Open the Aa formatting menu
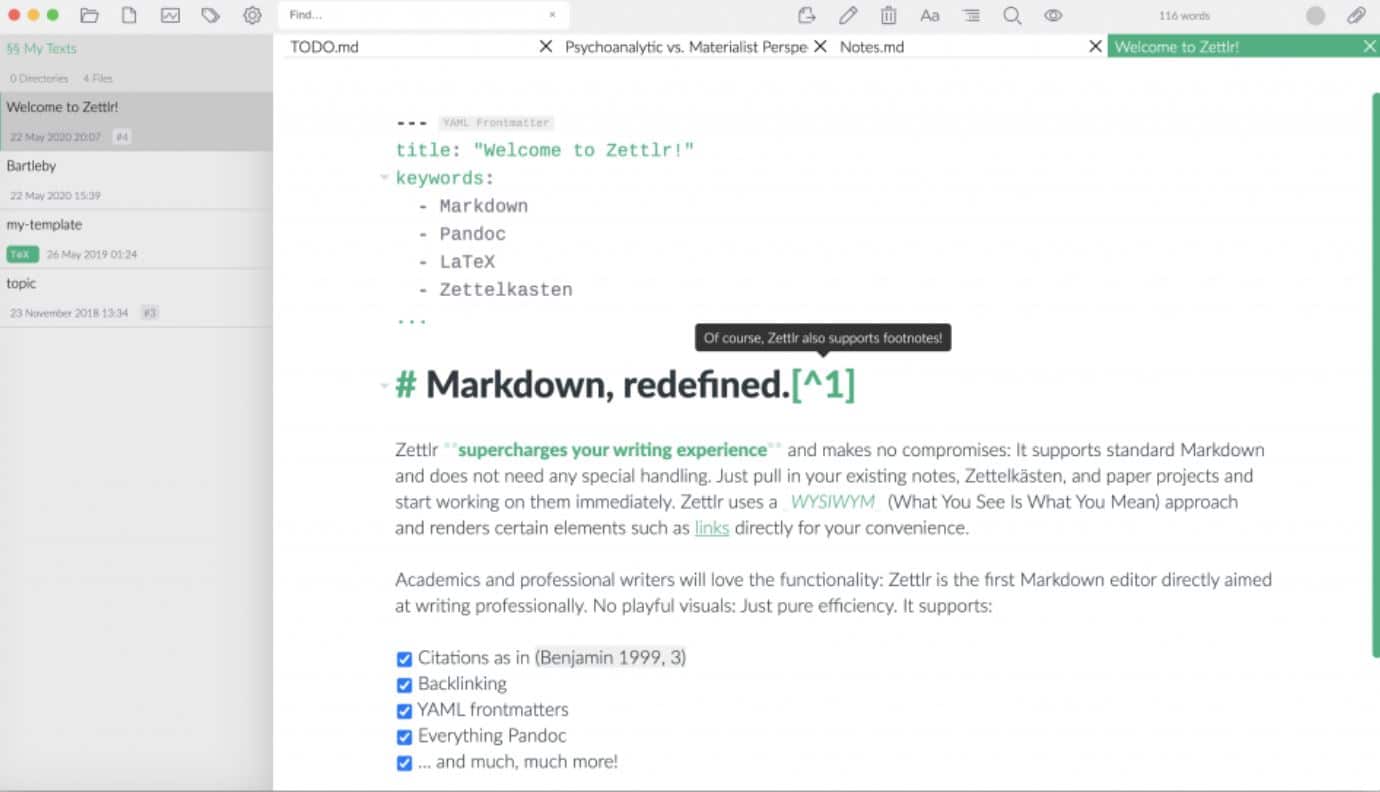 coord(930,16)
